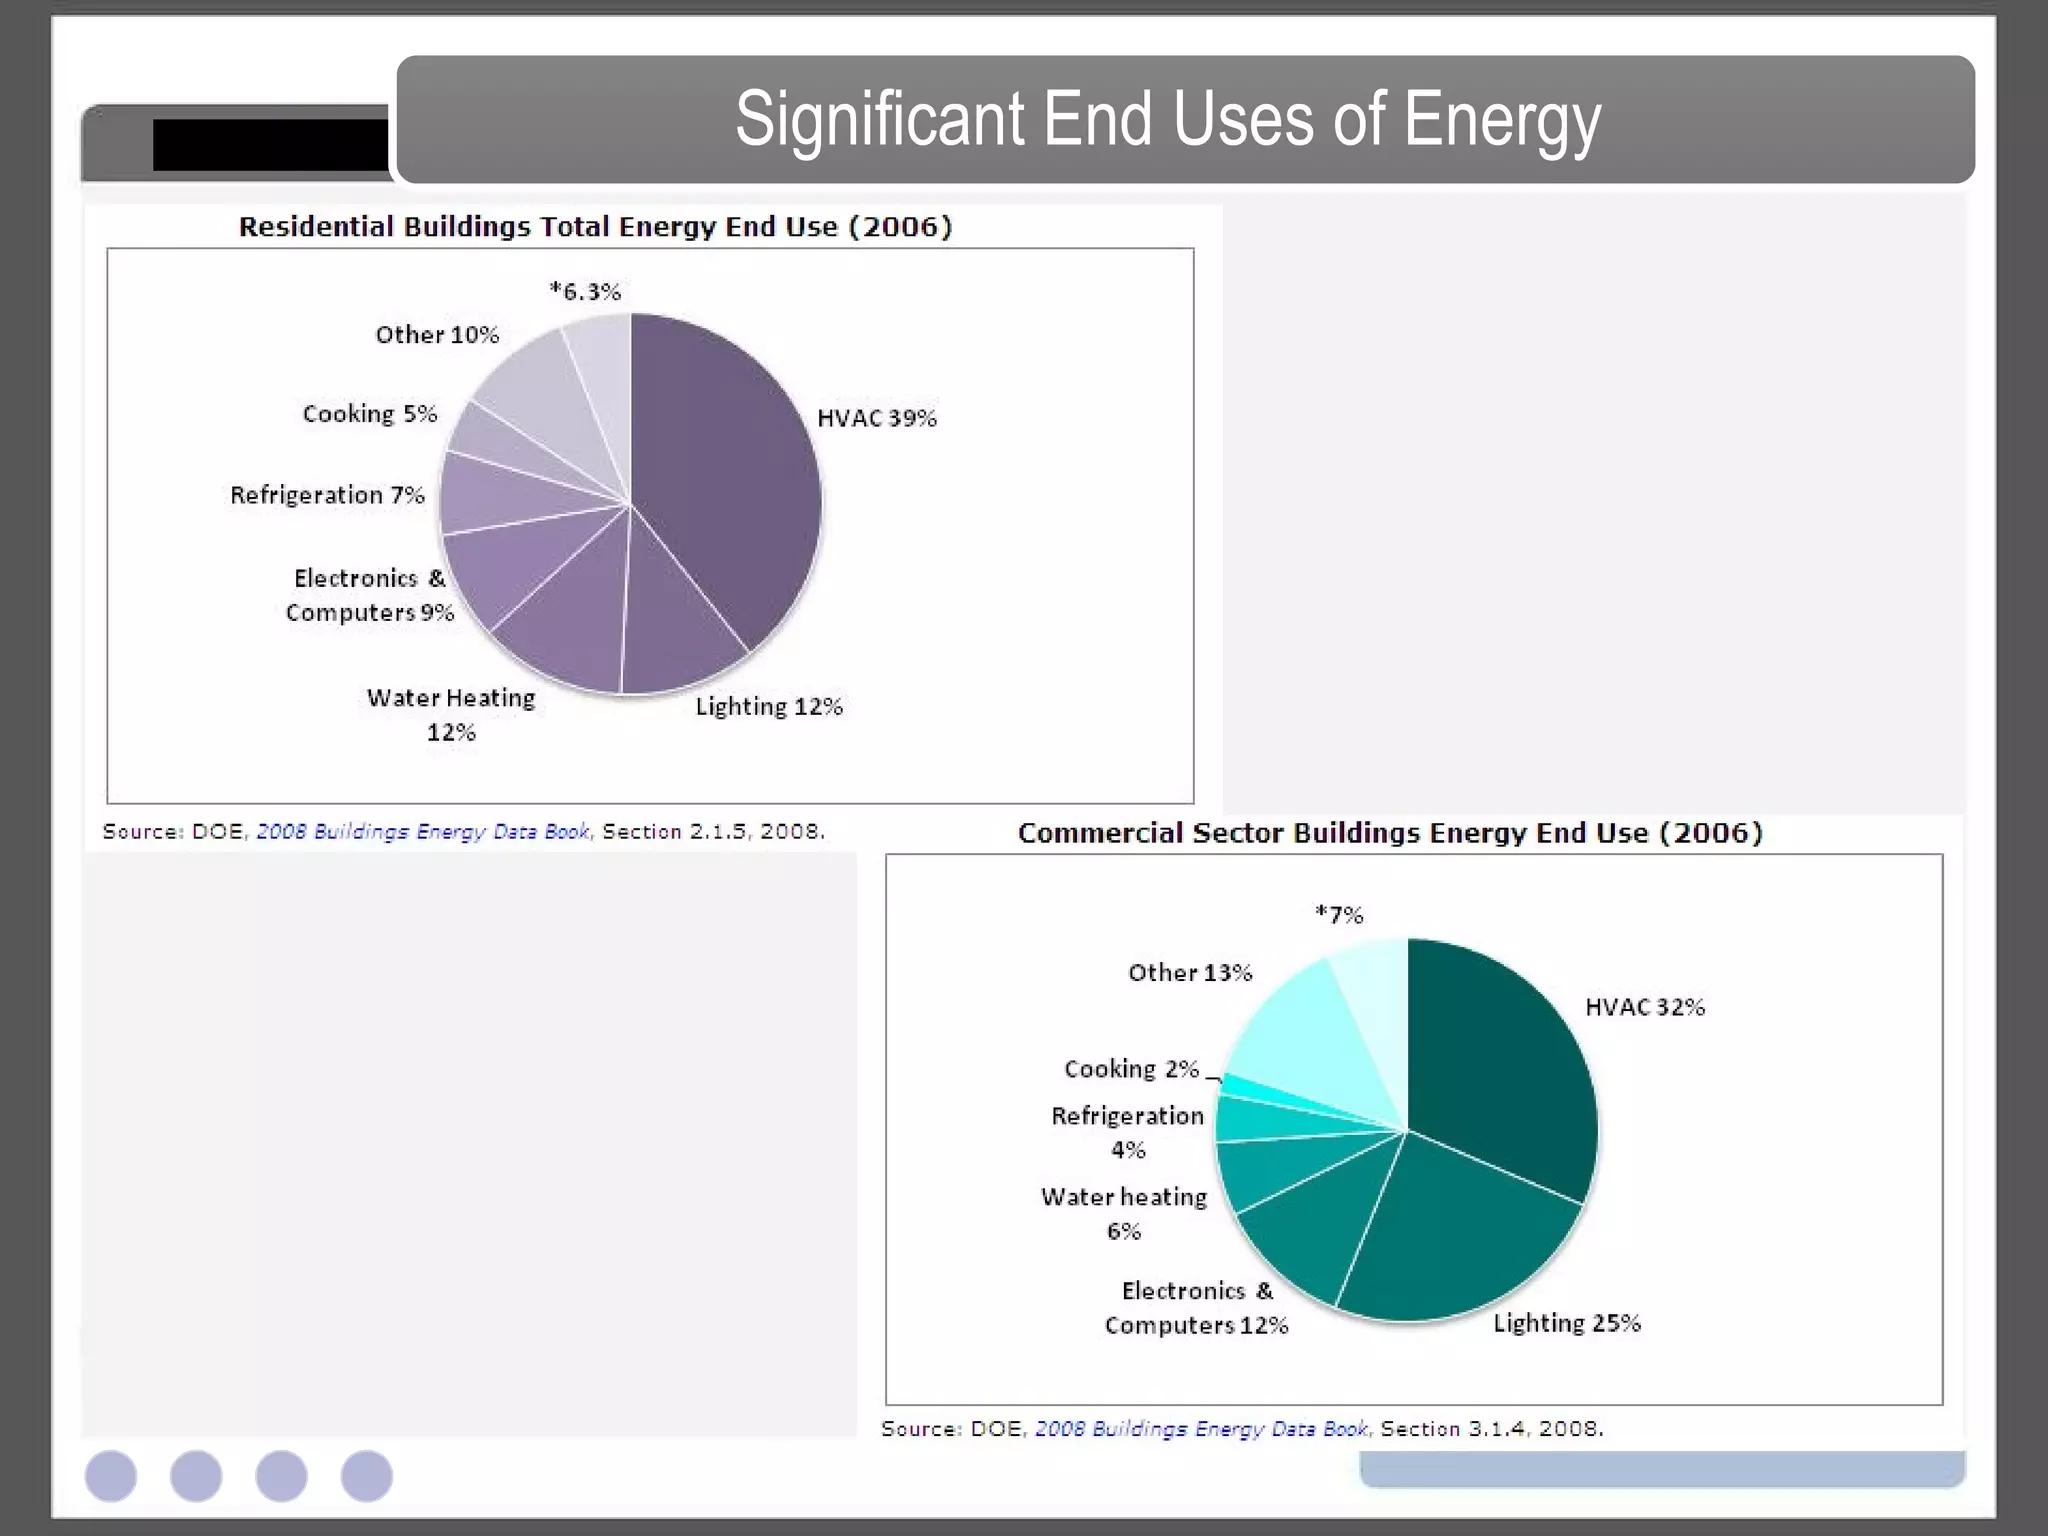Click the third purple circle at bottom

pyautogui.click(x=281, y=1476)
